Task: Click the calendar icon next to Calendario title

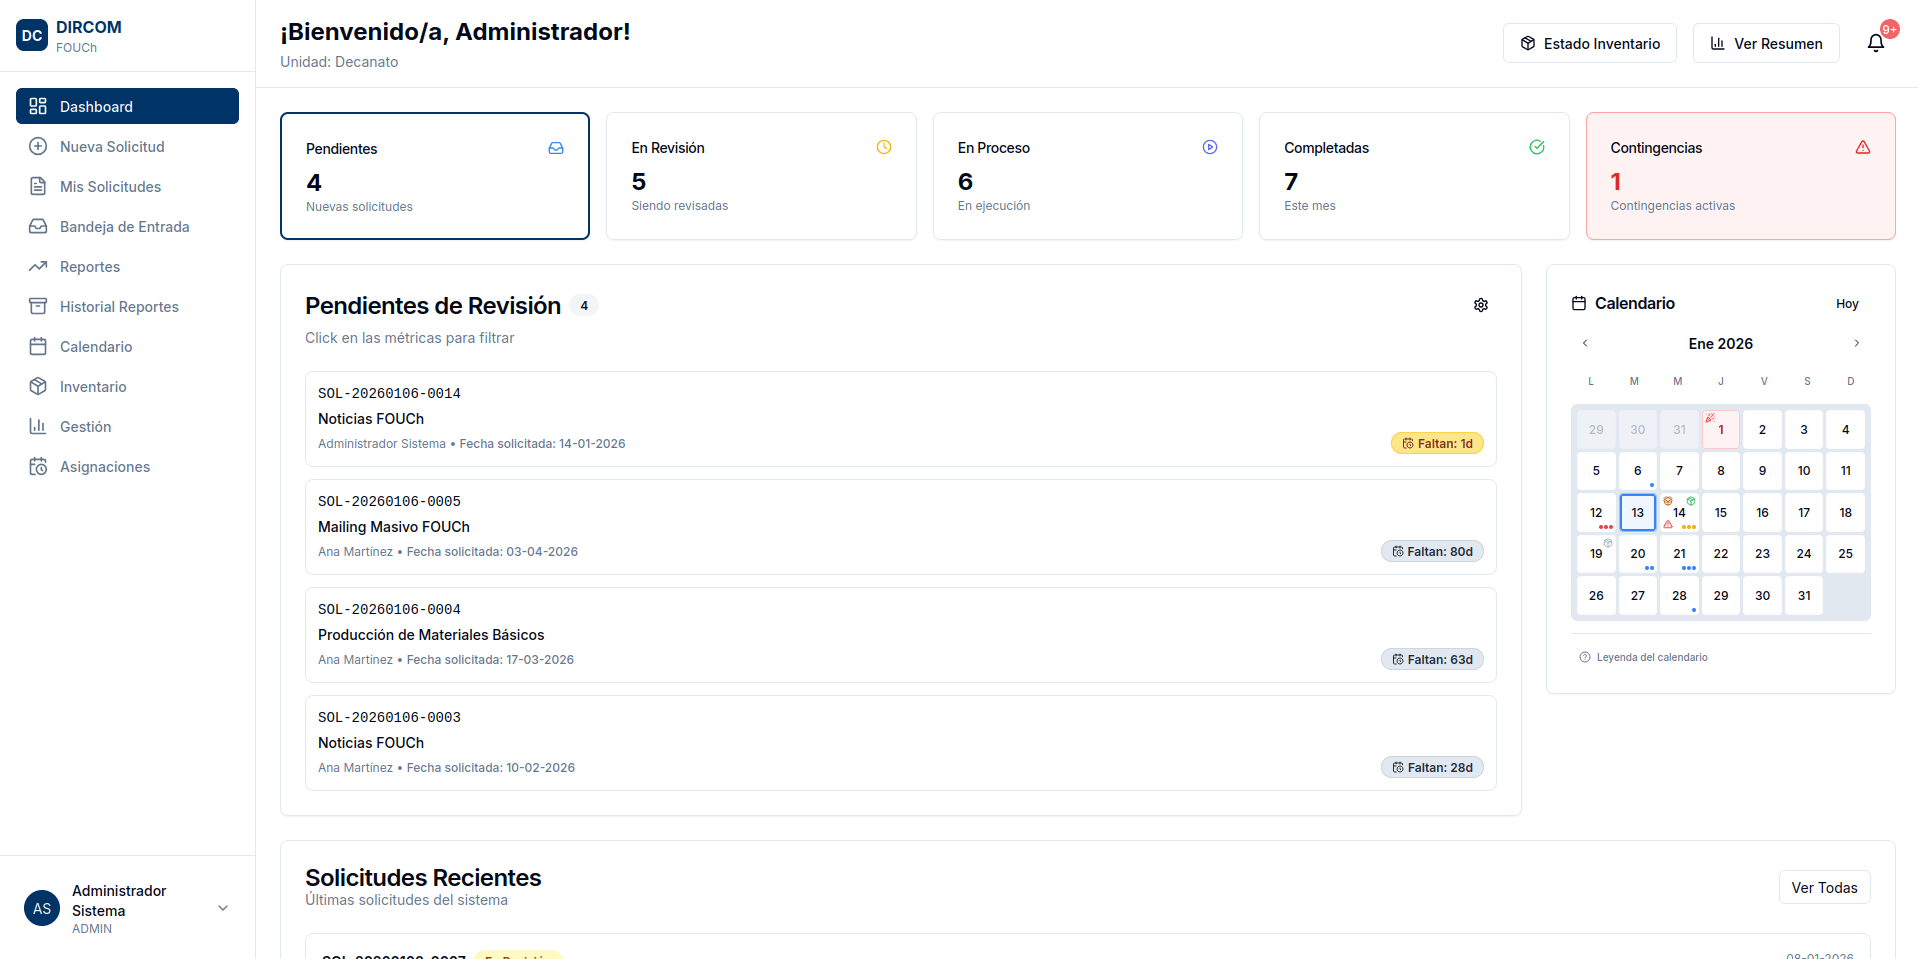Action: [x=1579, y=303]
